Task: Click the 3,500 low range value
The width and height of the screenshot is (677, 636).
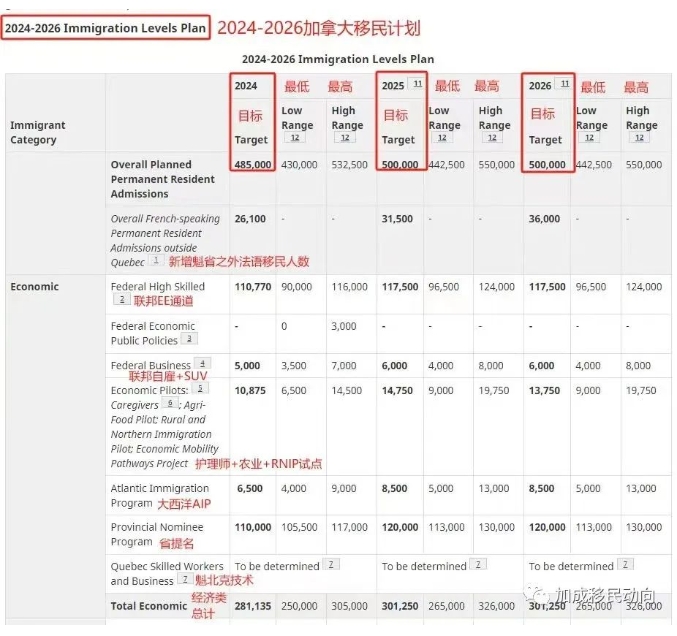Action: pyautogui.click(x=294, y=366)
